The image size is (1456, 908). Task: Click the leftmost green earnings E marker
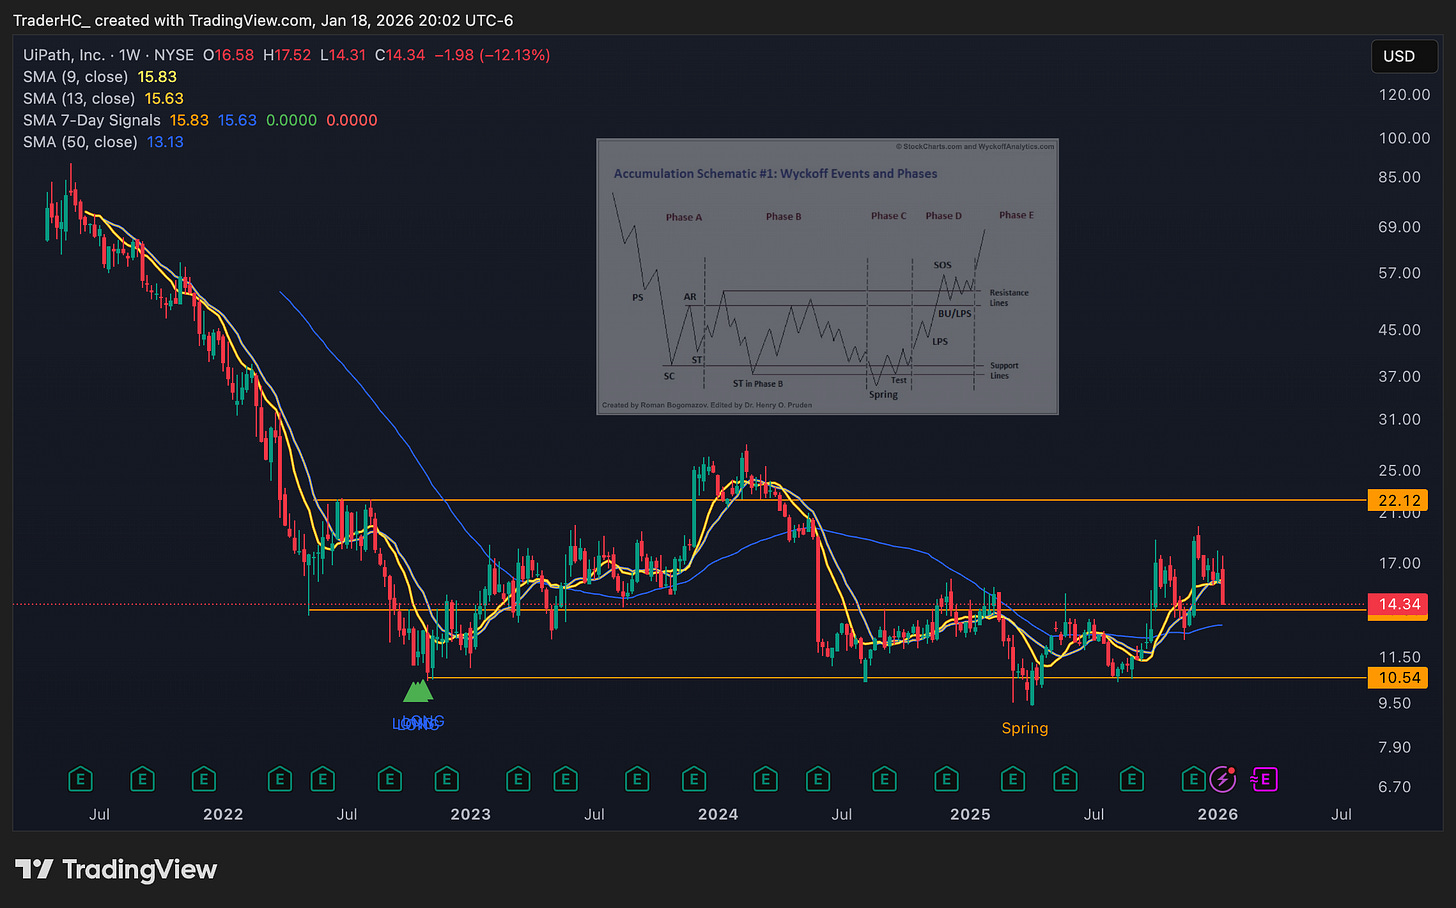point(80,779)
